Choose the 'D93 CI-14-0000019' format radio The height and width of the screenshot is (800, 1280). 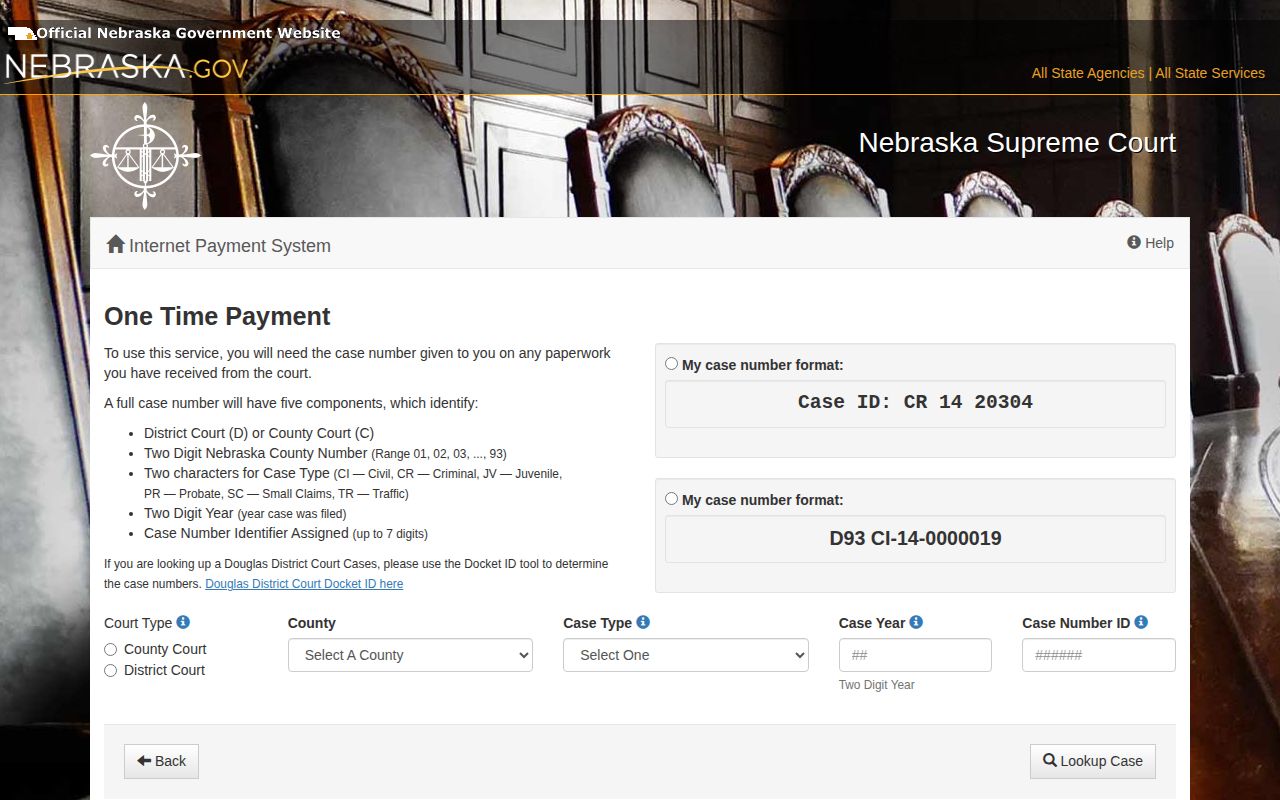(672, 499)
